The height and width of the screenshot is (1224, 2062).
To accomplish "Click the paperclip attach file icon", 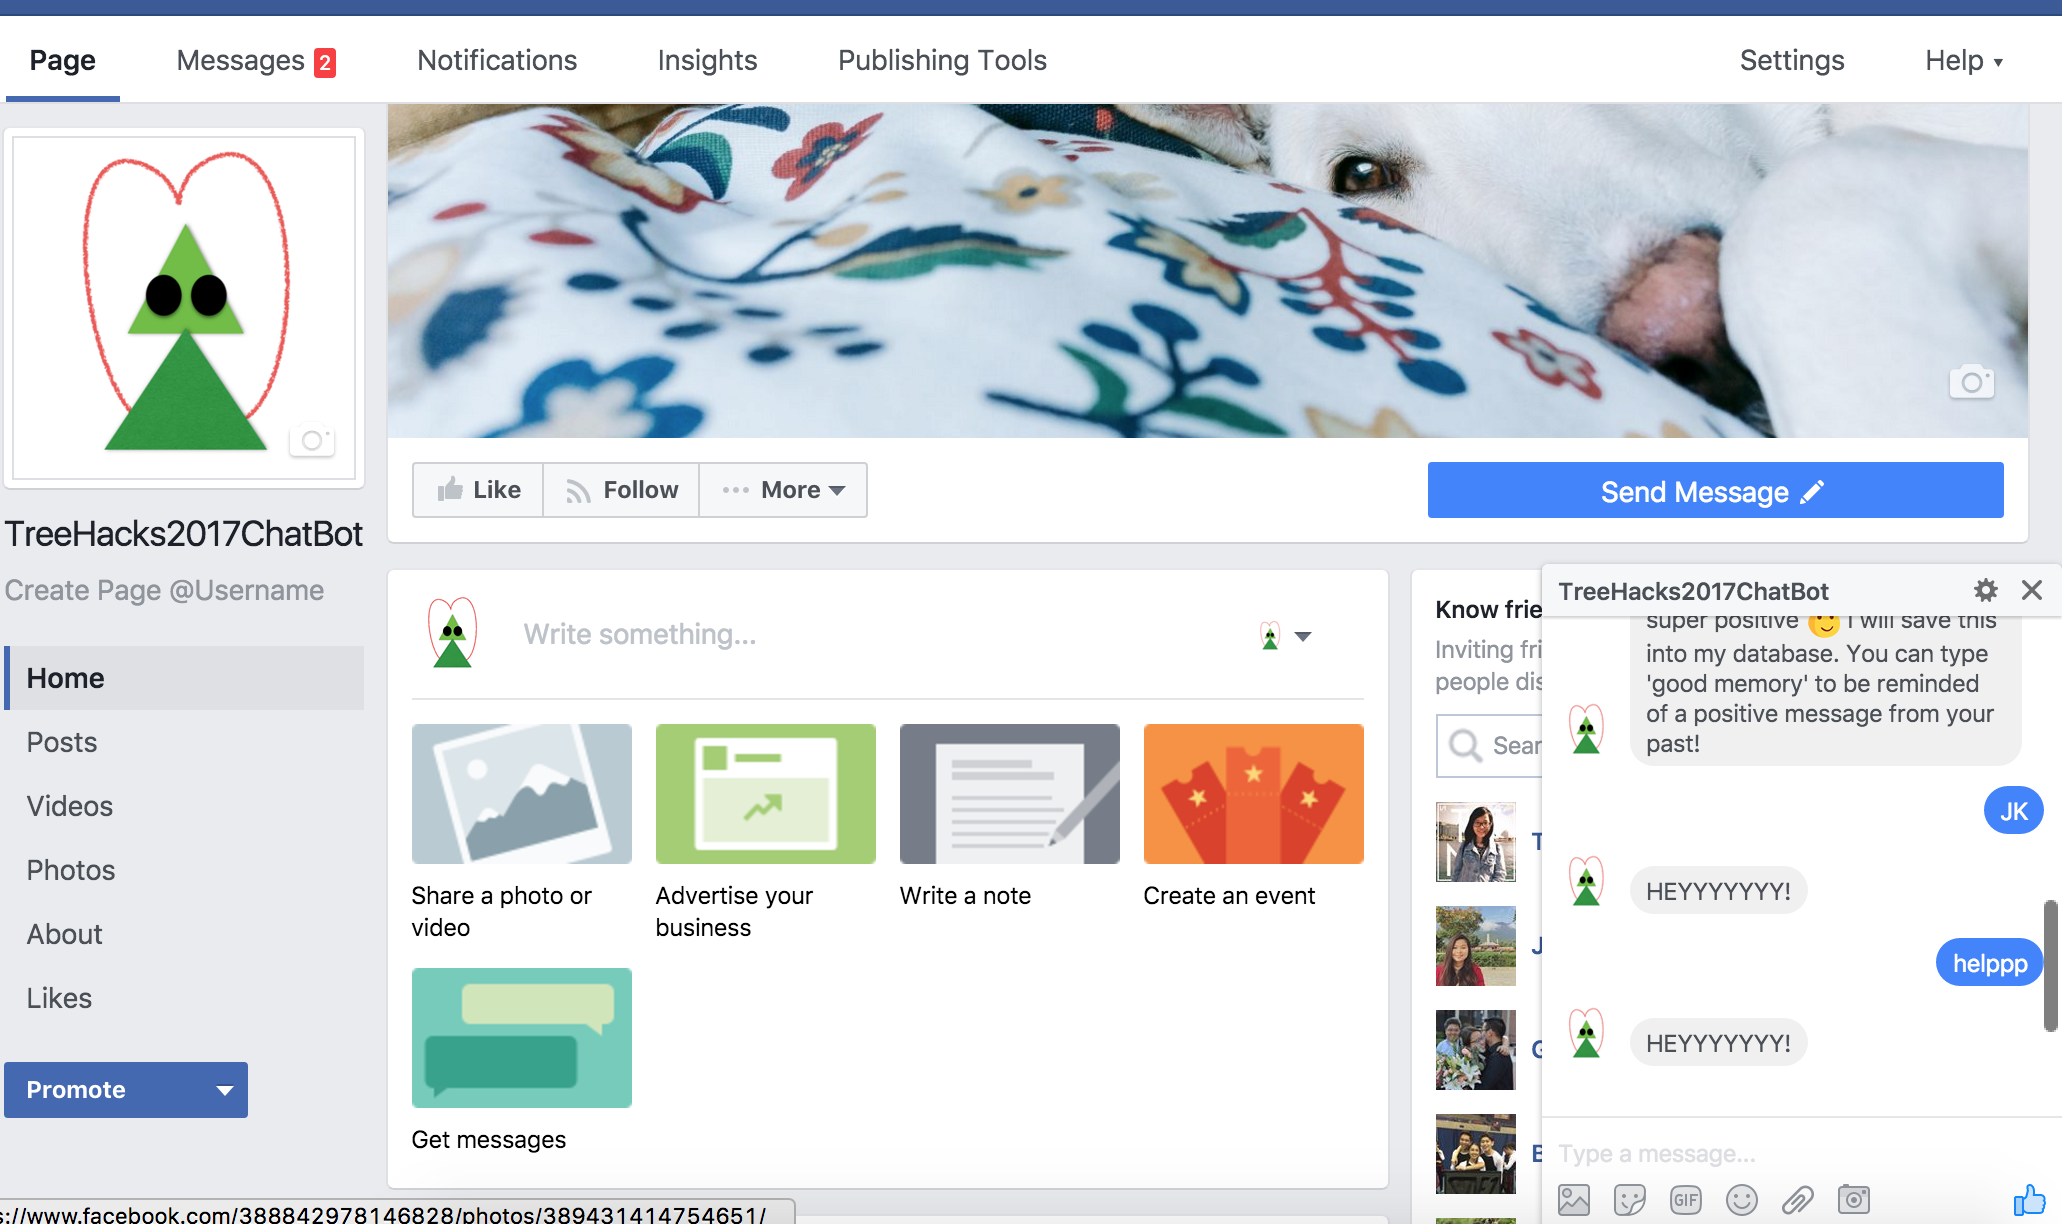I will click(1798, 1199).
